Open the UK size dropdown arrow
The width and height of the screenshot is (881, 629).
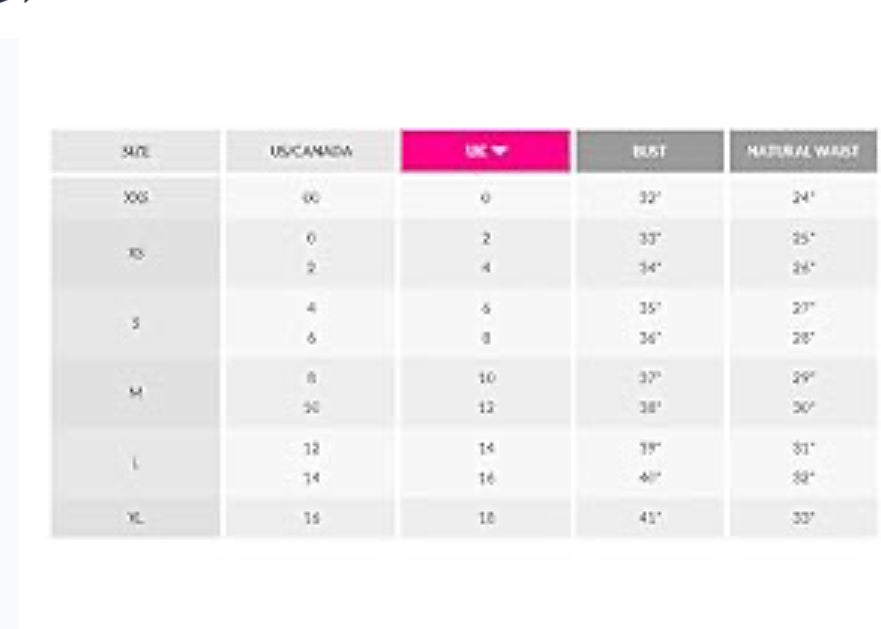click(x=500, y=151)
